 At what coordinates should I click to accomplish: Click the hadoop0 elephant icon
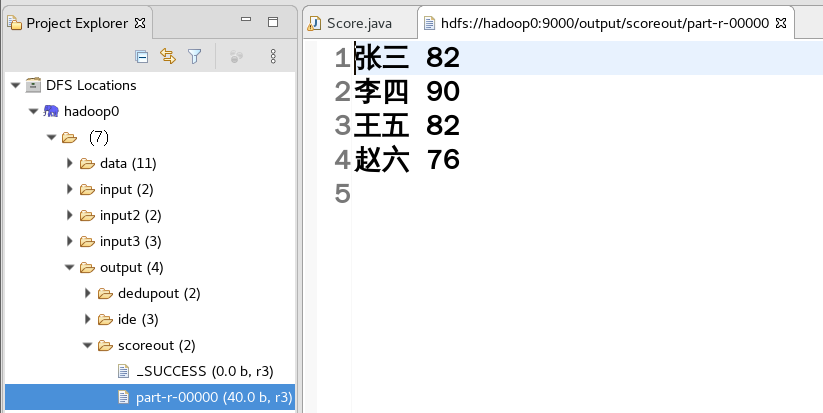(51, 111)
